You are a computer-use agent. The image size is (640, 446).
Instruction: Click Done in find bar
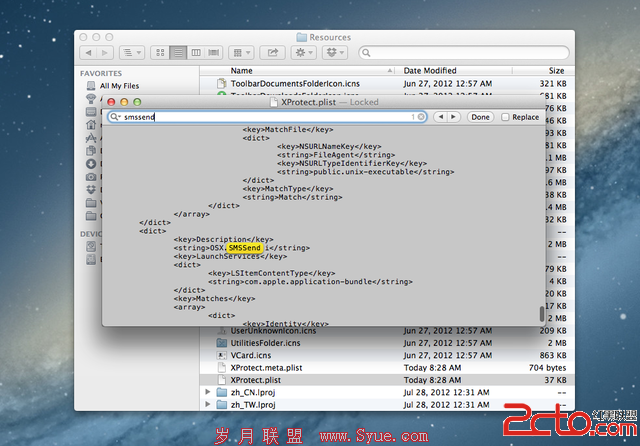coord(480,117)
